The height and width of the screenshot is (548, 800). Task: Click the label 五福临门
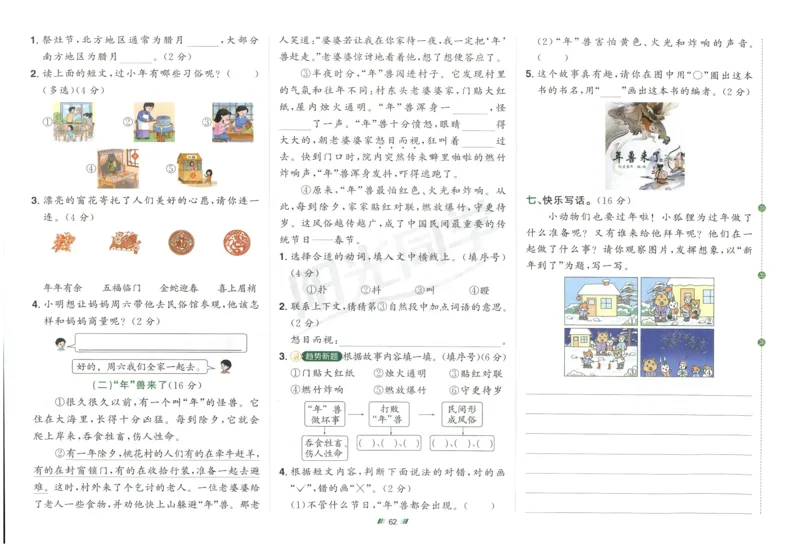[x=122, y=288]
